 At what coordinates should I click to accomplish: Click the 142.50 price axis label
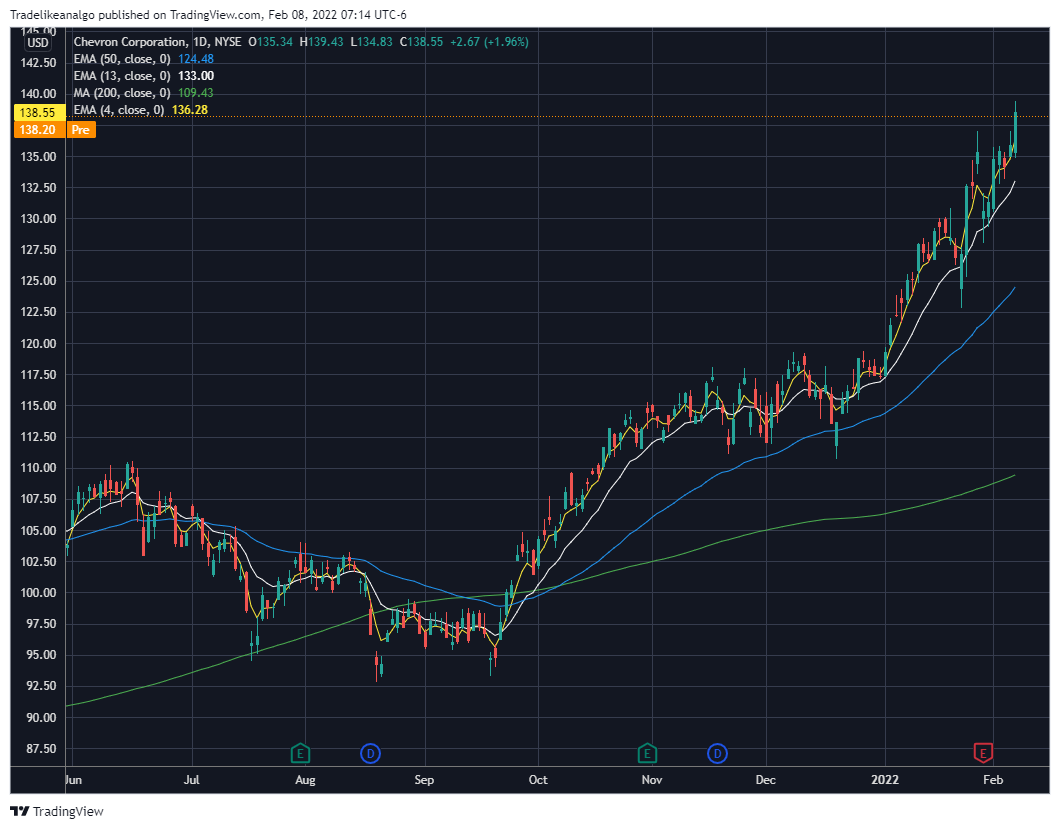point(39,63)
